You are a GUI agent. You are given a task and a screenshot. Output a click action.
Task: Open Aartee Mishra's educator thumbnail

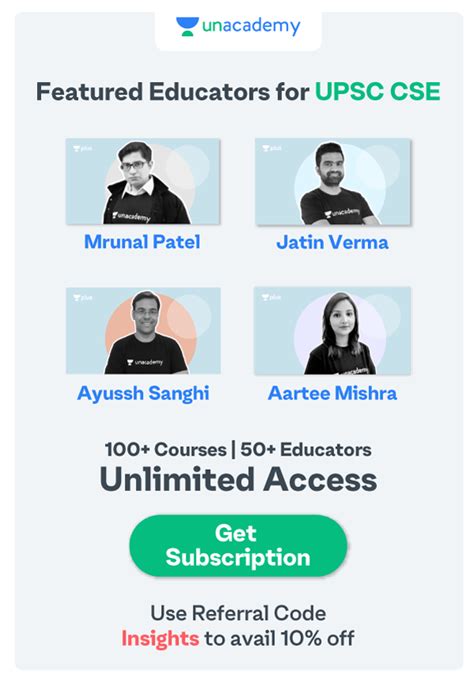[332, 331]
